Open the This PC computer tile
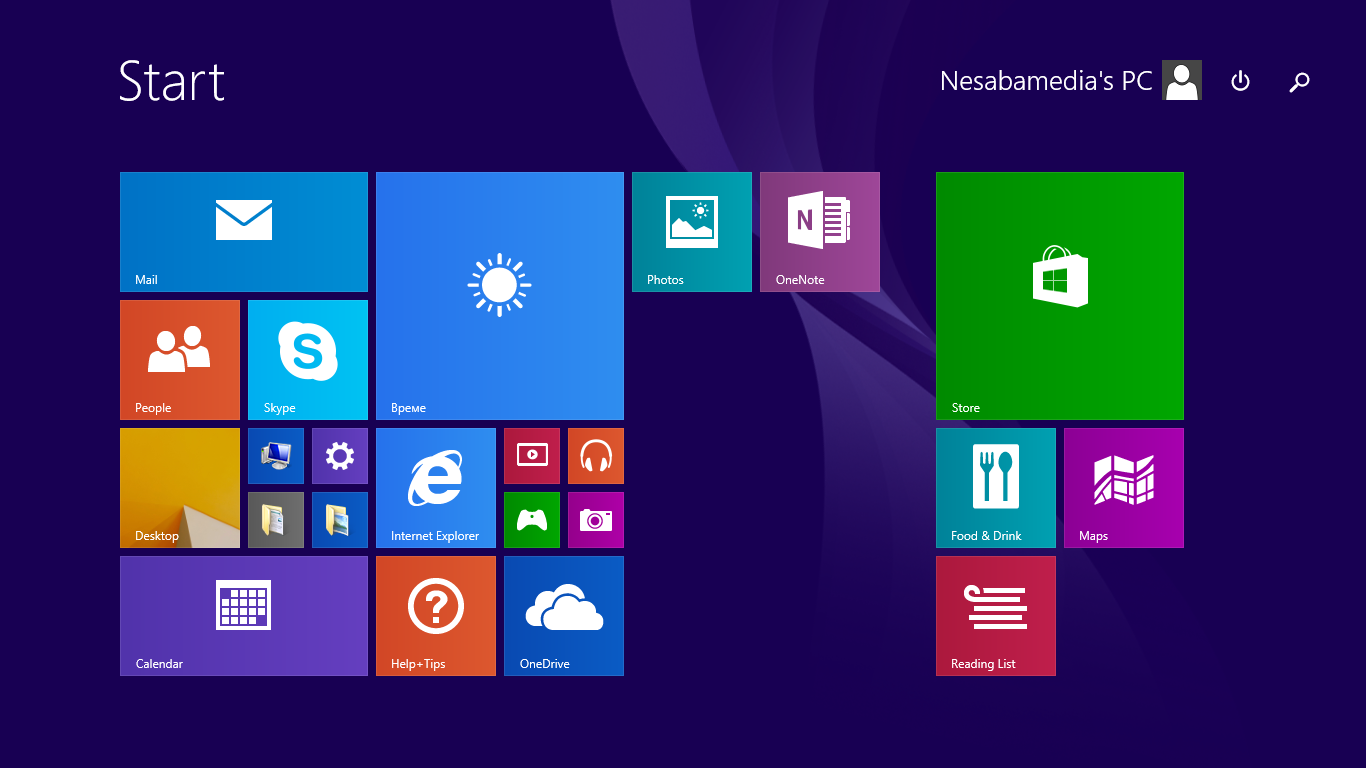1366x768 pixels. (x=276, y=456)
